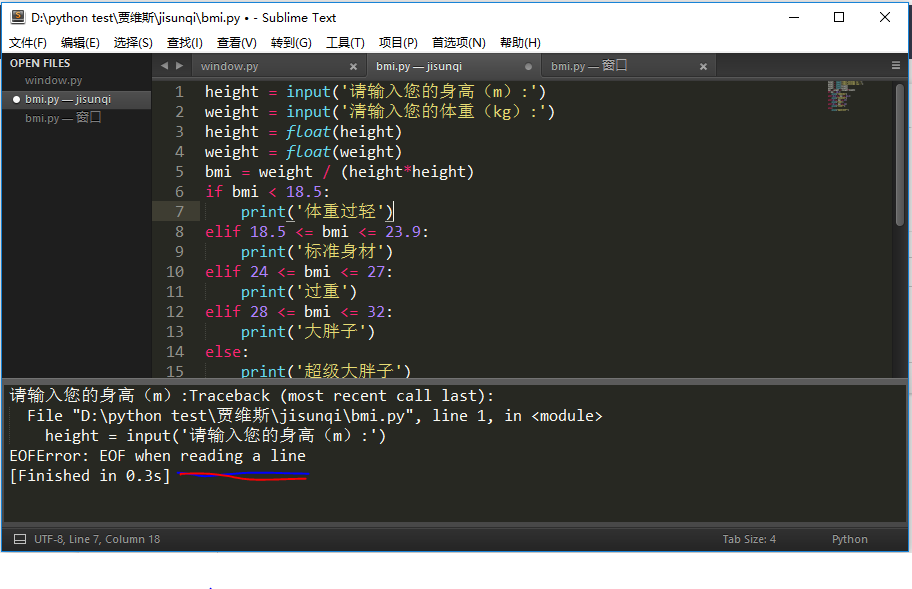Click print('体重过轻') on line 7
Viewport: 912px width, 589px height.
coord(317,212)
